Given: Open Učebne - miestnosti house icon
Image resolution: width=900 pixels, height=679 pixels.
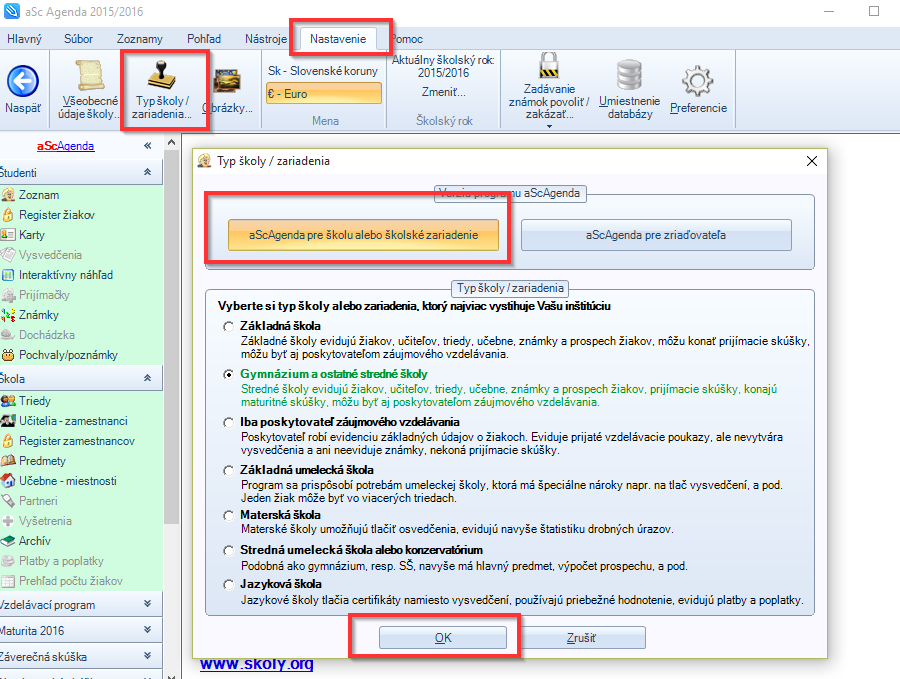Looking at the screenshot, I should 8,480.
